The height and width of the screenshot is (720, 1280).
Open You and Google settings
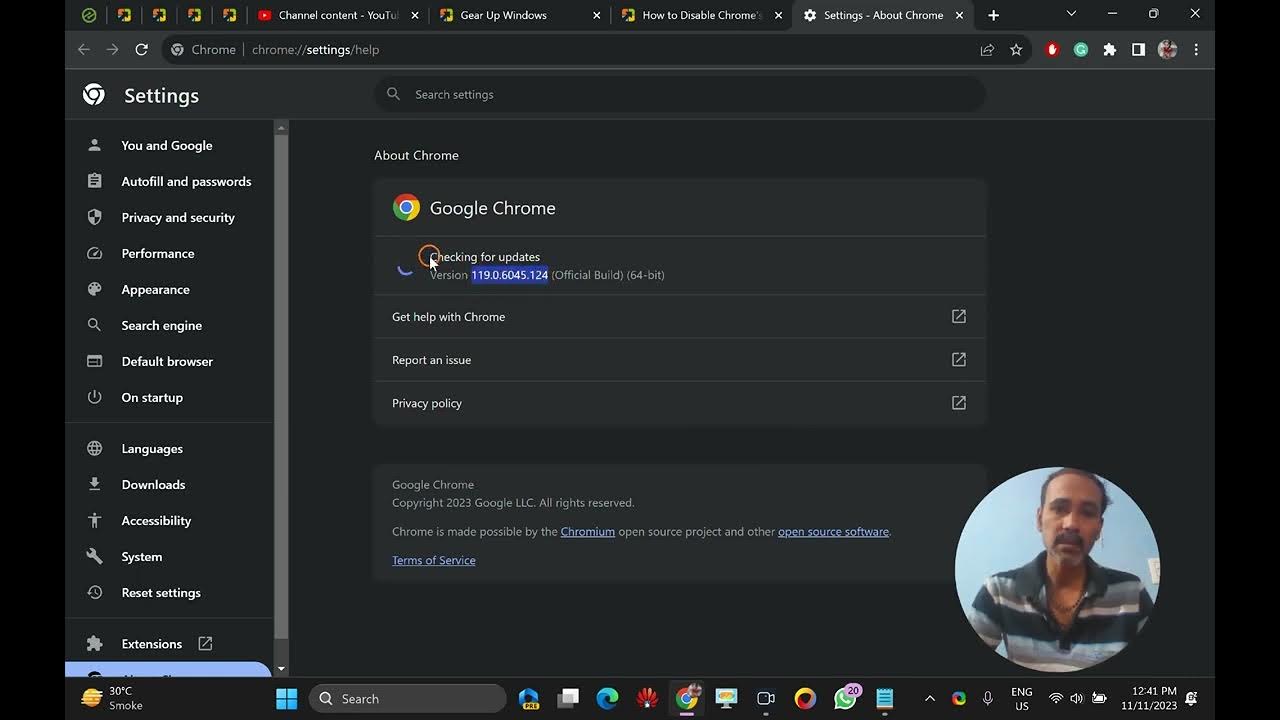167,145
